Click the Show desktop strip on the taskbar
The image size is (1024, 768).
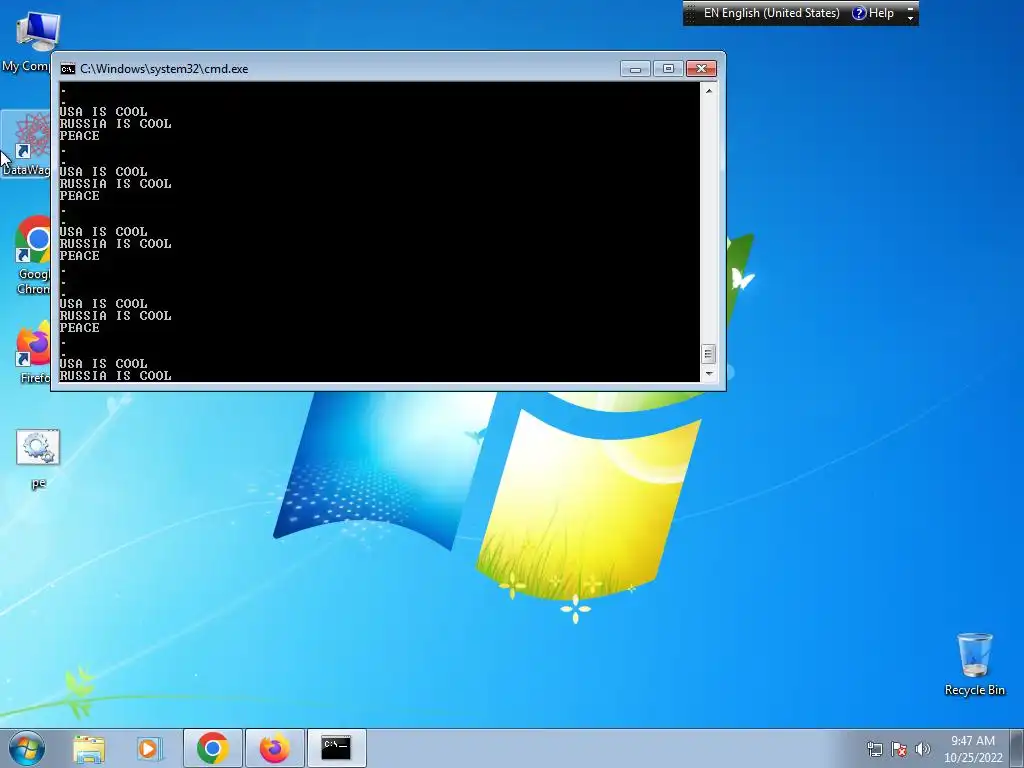tap(1017, 748)
